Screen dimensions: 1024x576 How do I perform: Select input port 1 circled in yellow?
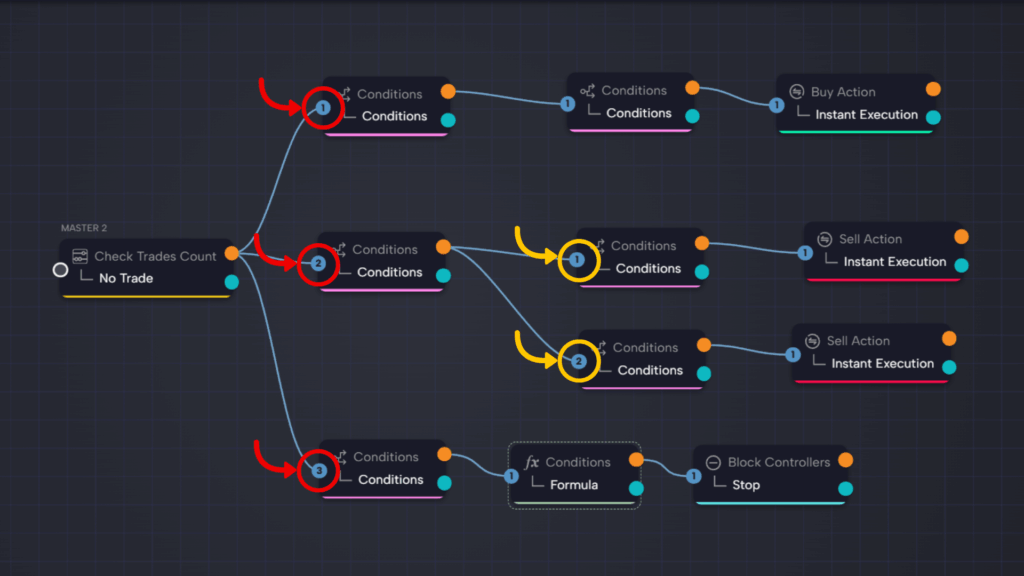pos(577,260)
